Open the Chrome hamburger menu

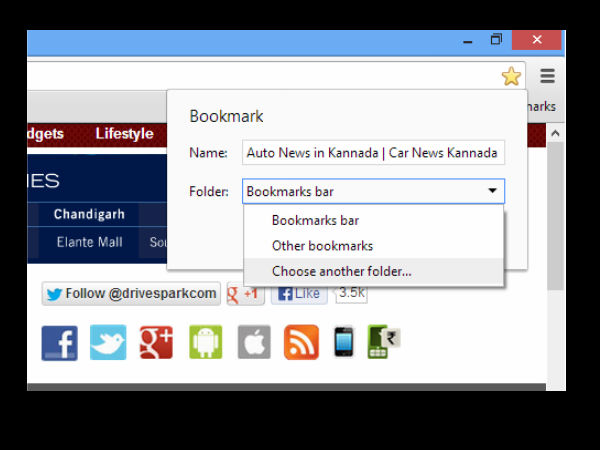point(547,76)
